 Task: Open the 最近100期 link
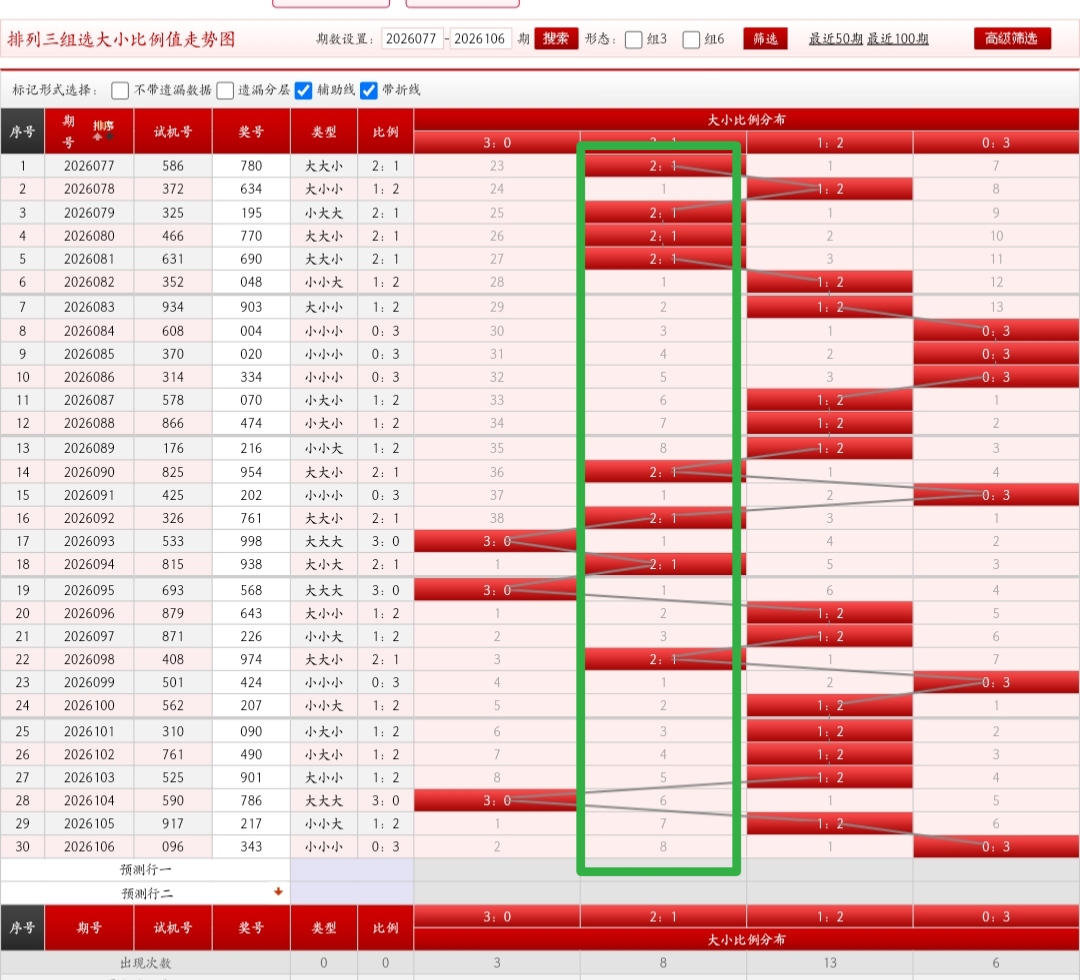pyautogui.click(x=897, y=39)
